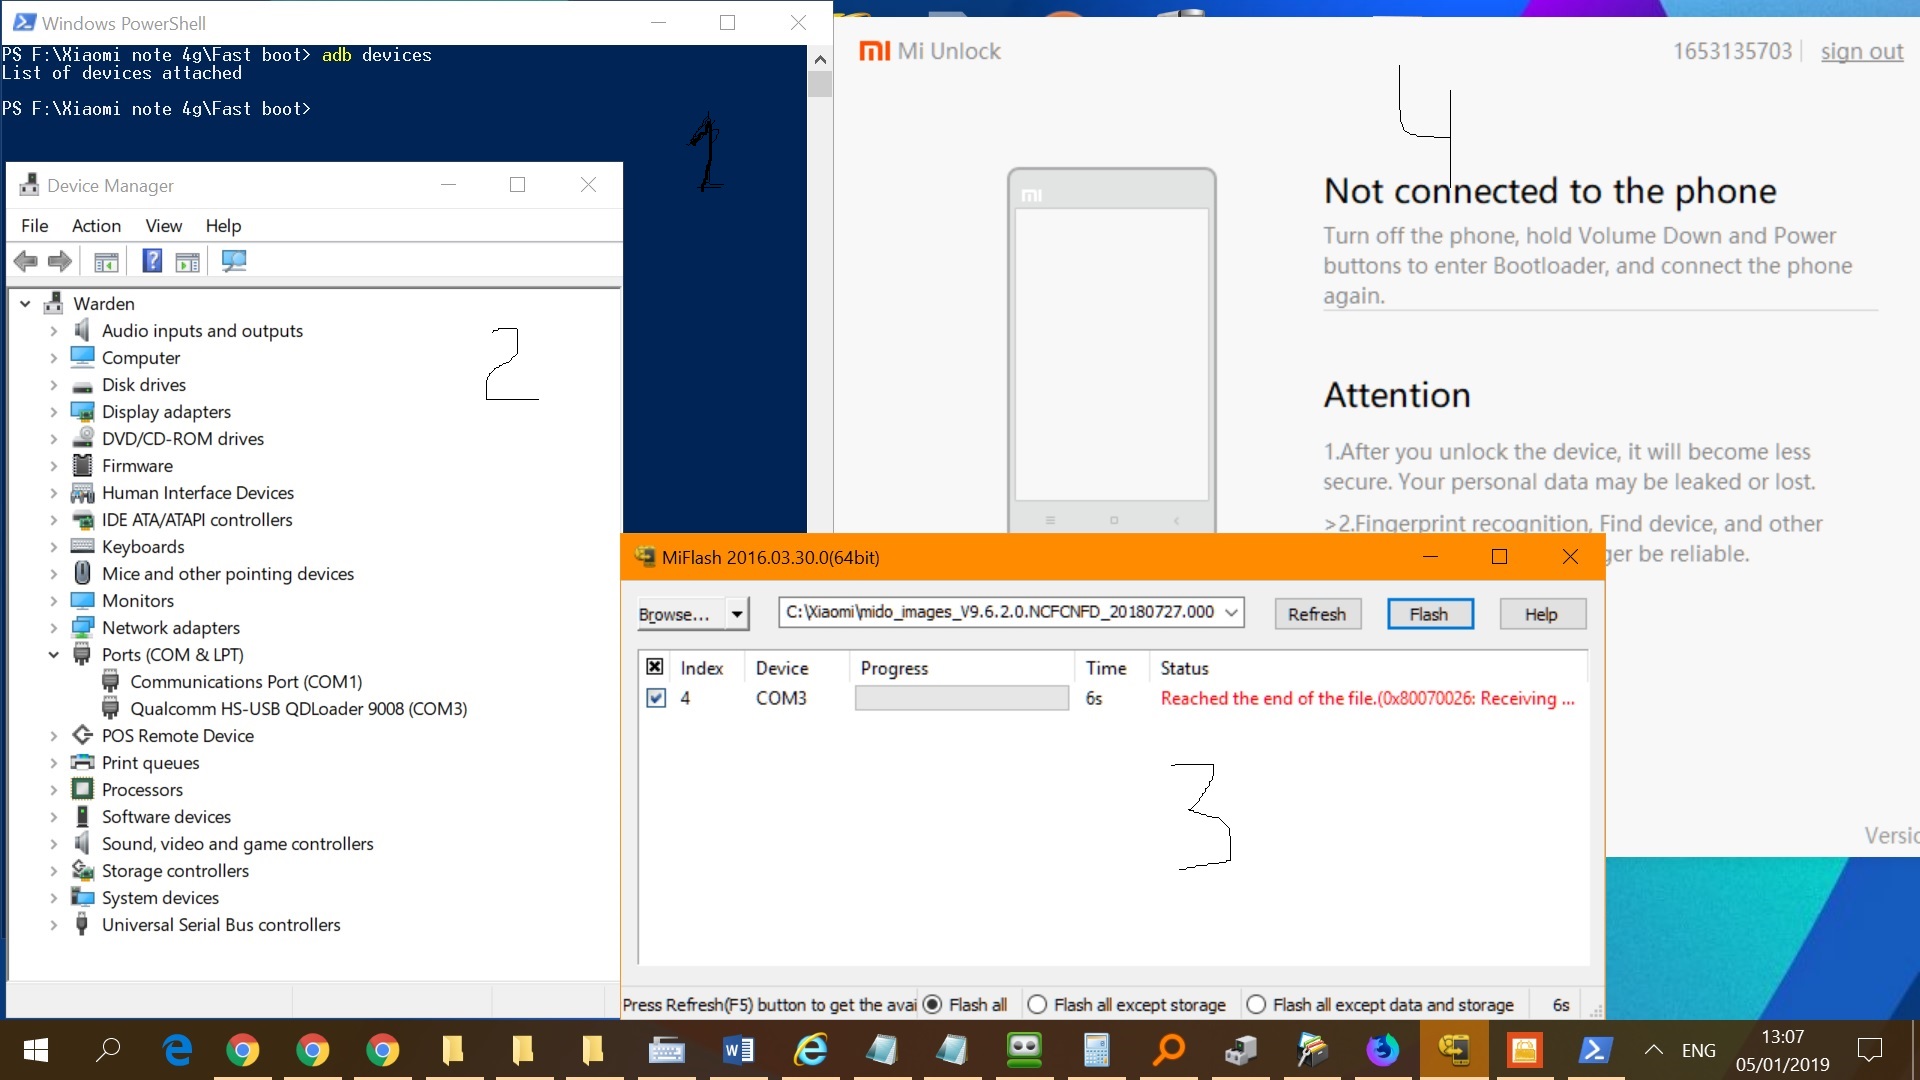Screen dimensions: 1920x1080
Task: Click the Audio inputs and outputs speaker icon
Action: (82, 330)
